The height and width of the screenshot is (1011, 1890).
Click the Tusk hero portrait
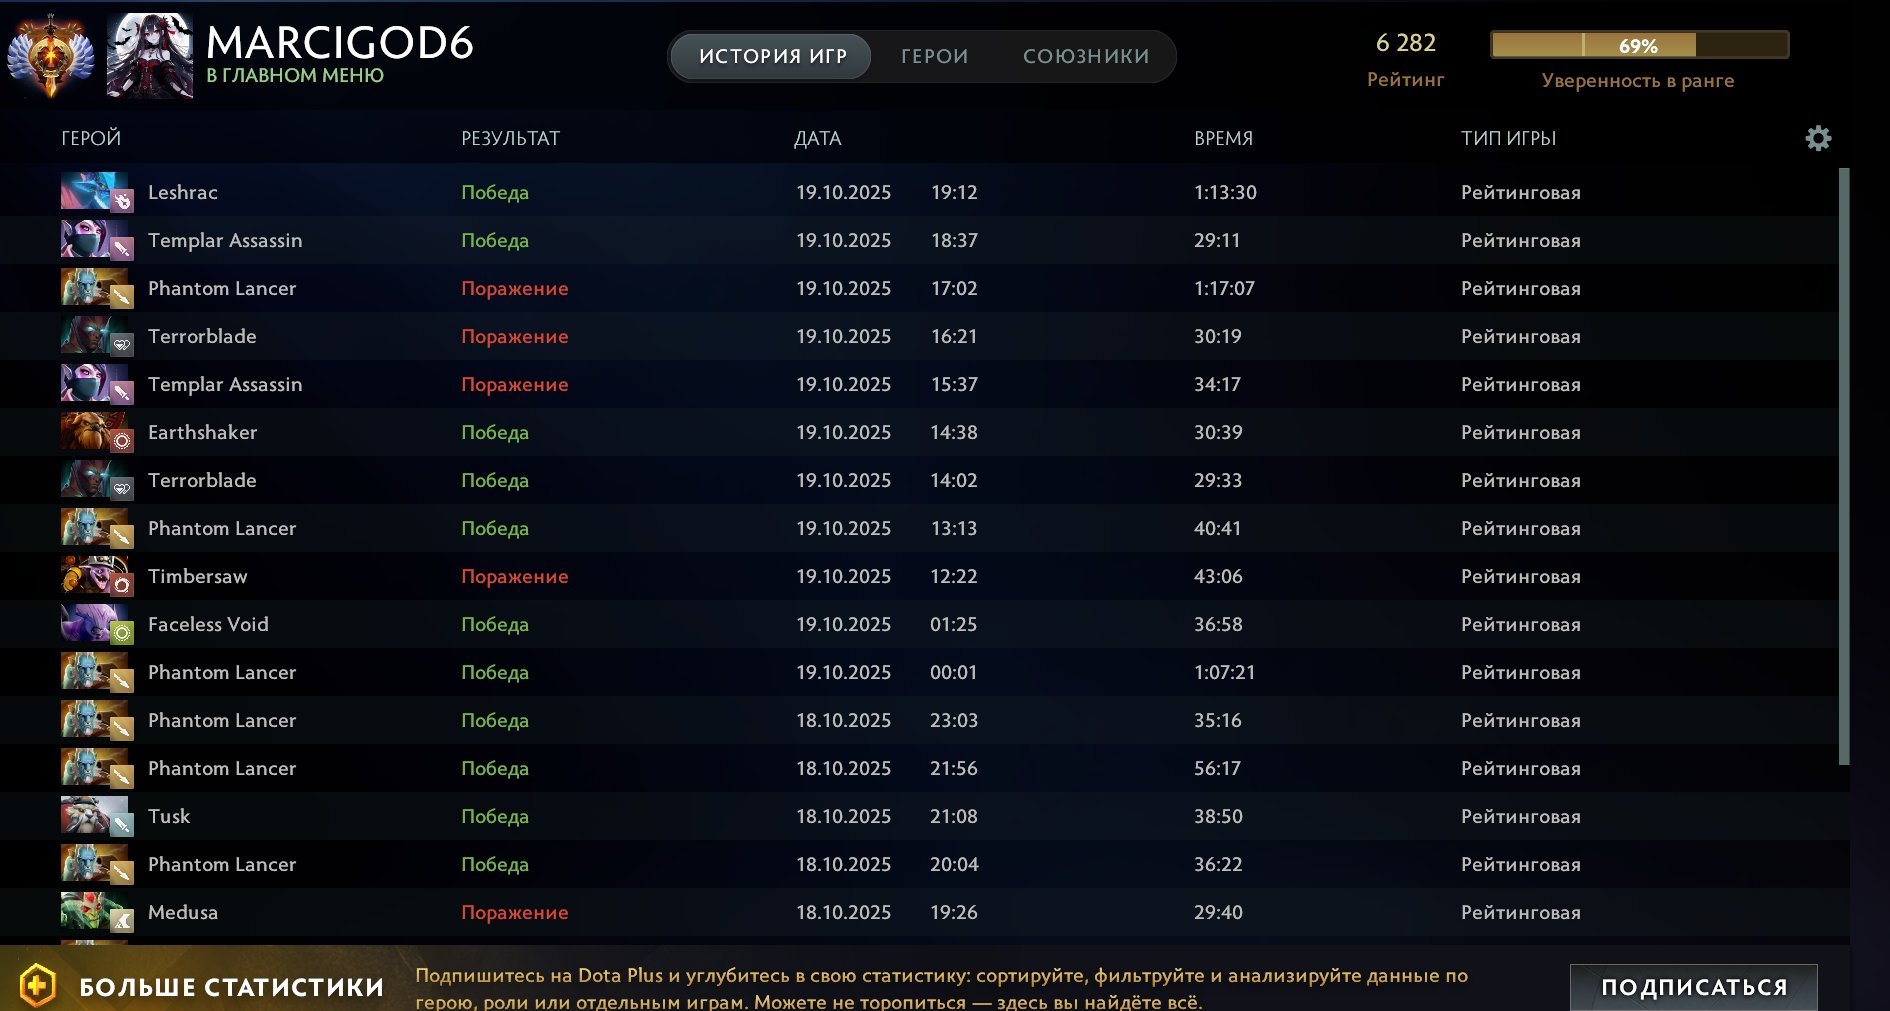[x=96, y=816]
